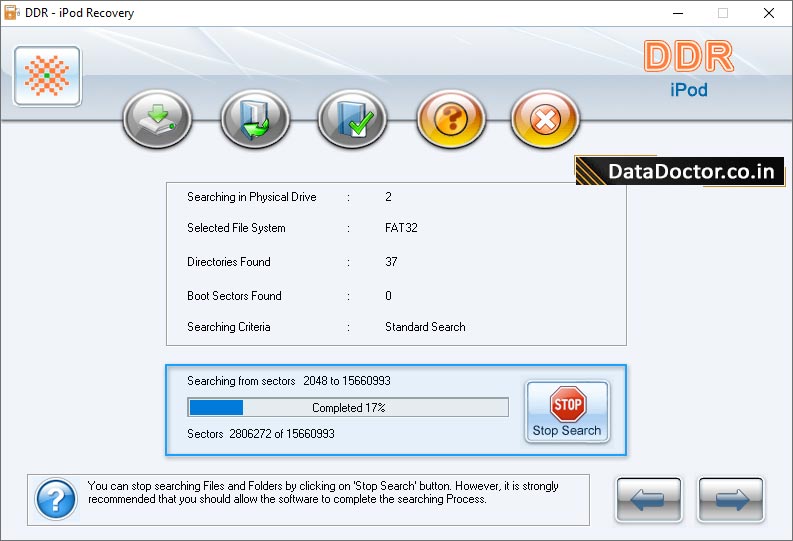The image size is (793, 541).
Task: Click the drive download toolbar icon
Action: coord(157,119)
